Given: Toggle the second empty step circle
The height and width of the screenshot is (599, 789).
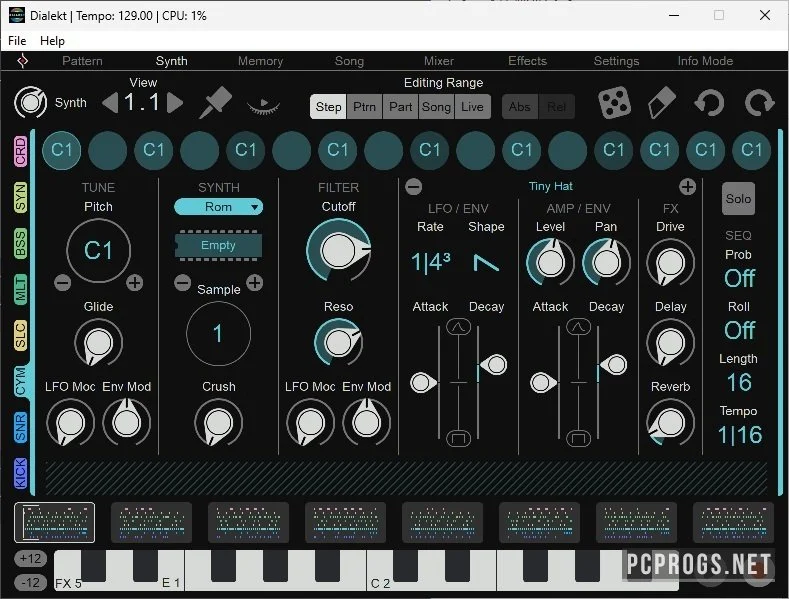Looking at the screenshot, I should [x=200, y=149].
